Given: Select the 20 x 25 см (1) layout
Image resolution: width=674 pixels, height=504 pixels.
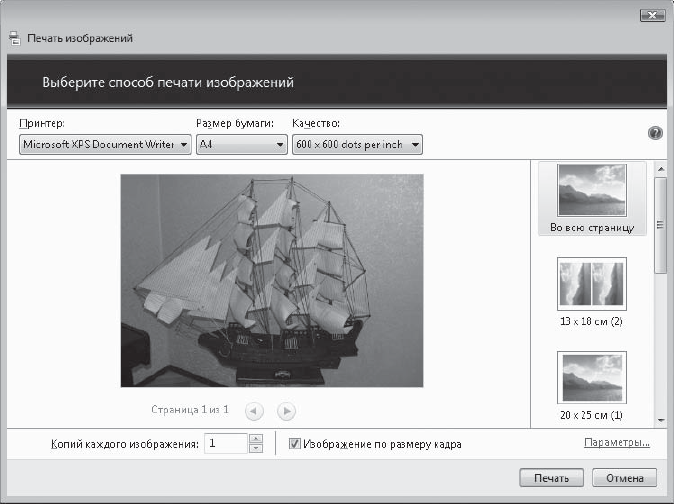Looking at the screenshot, I should [x=592, y=386].
